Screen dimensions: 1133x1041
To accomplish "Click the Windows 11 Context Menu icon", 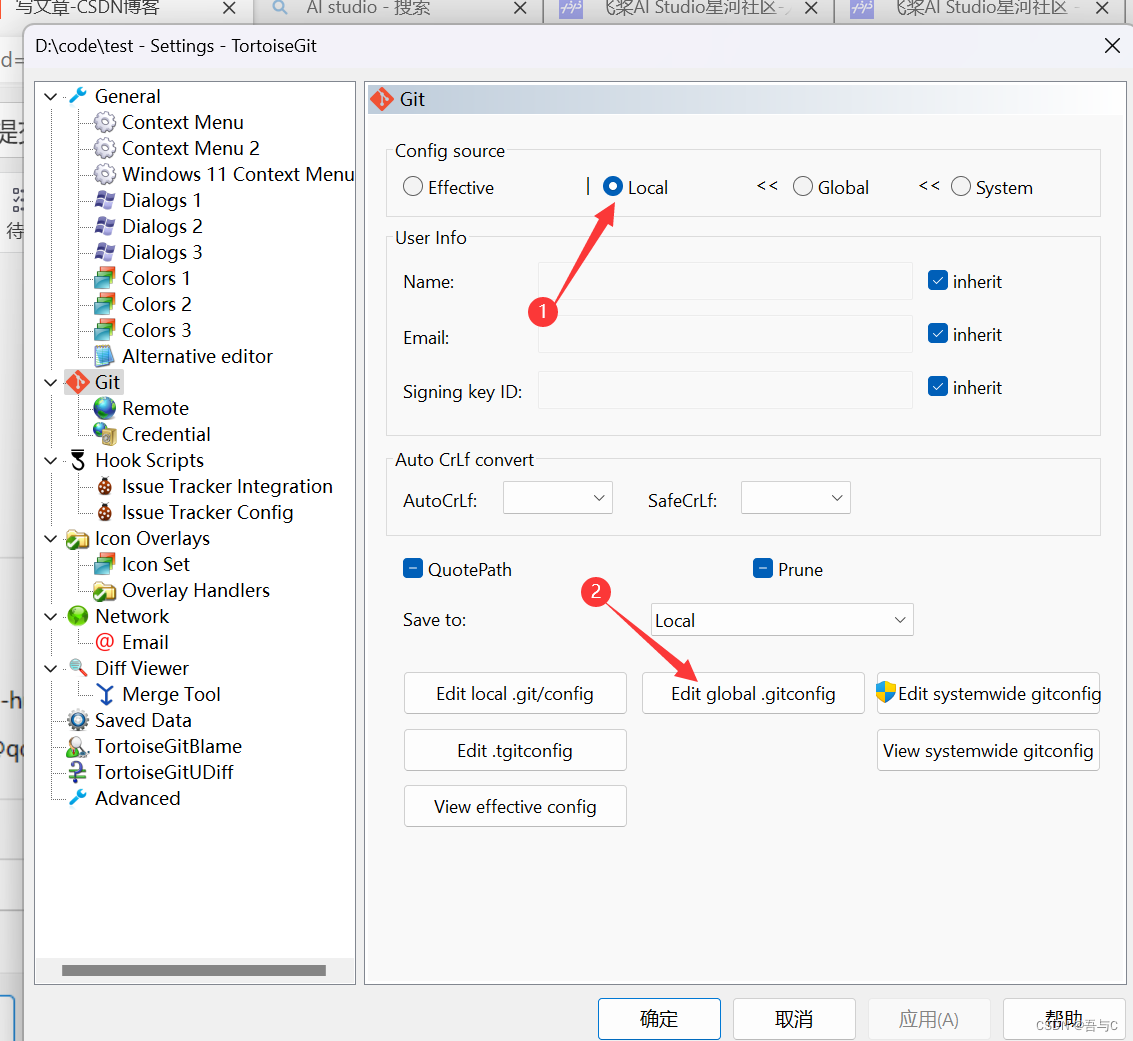I will [105, 174].
